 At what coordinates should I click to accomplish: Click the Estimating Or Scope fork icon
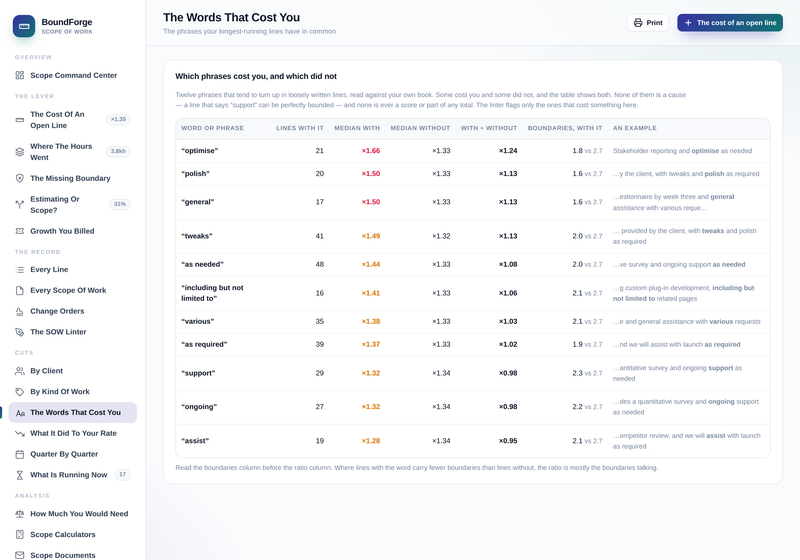click(19, 205)
